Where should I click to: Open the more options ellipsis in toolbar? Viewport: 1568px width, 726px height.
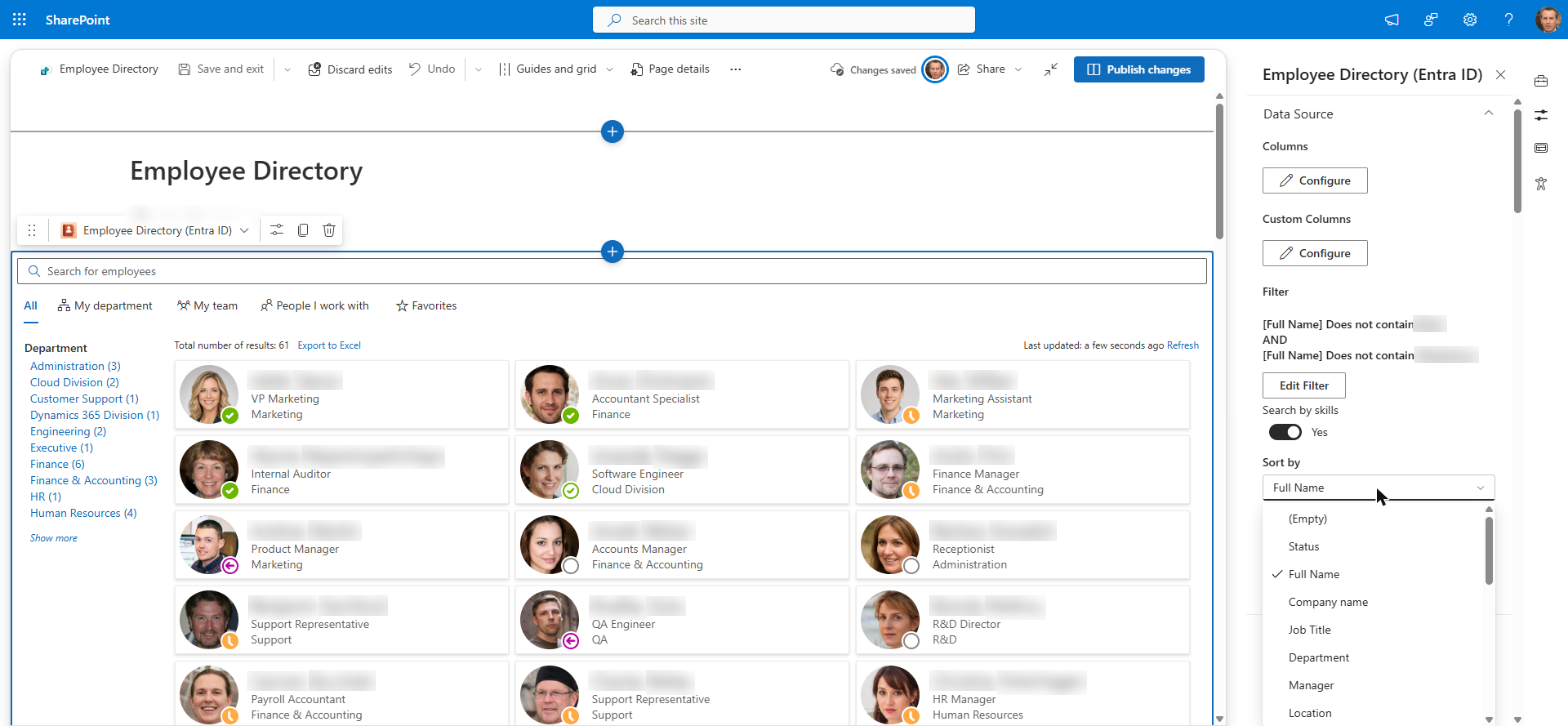coord(736,69)
